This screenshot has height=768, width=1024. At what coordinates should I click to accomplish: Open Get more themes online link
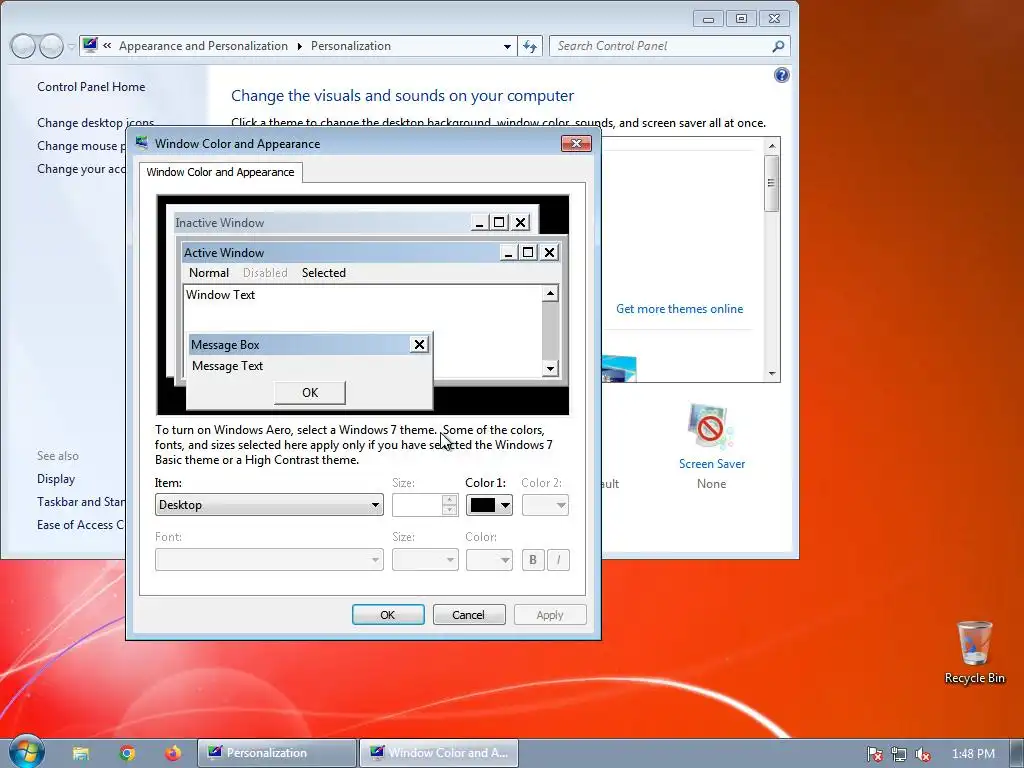[679, 309]
